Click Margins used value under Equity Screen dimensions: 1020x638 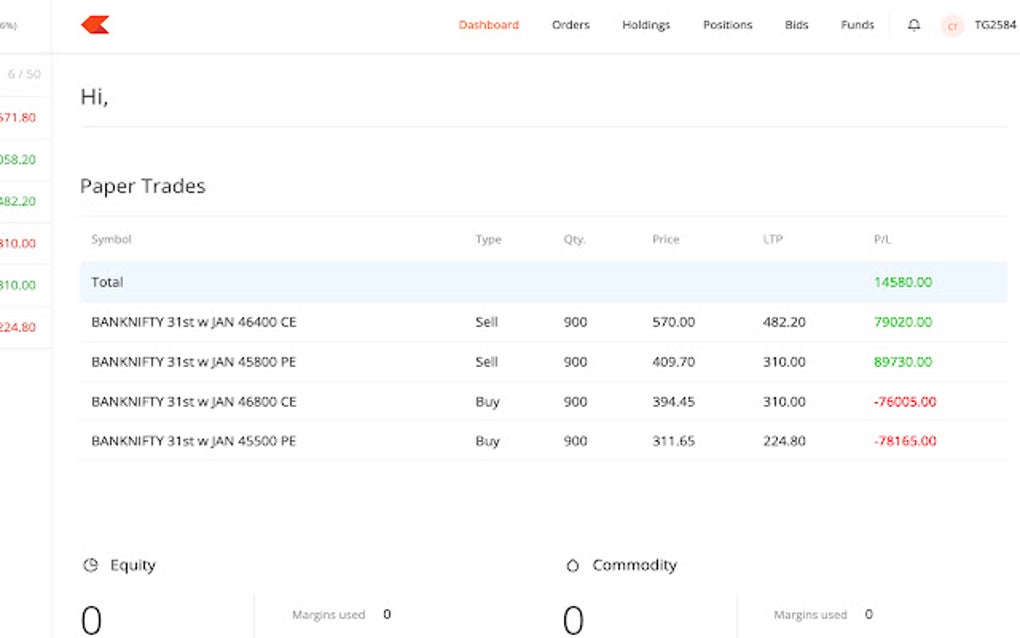pyautogui.click(x=387, y=614)
